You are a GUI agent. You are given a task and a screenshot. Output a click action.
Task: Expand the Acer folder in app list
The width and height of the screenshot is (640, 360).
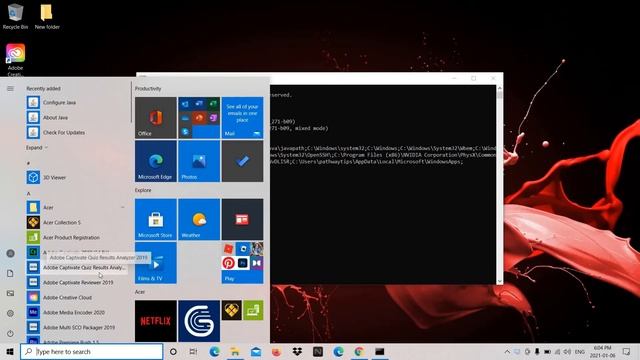(x=78, y=207)
